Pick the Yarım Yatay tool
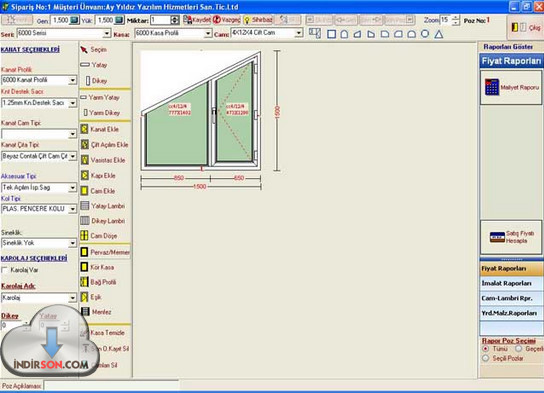 click(x=100, y=97)
